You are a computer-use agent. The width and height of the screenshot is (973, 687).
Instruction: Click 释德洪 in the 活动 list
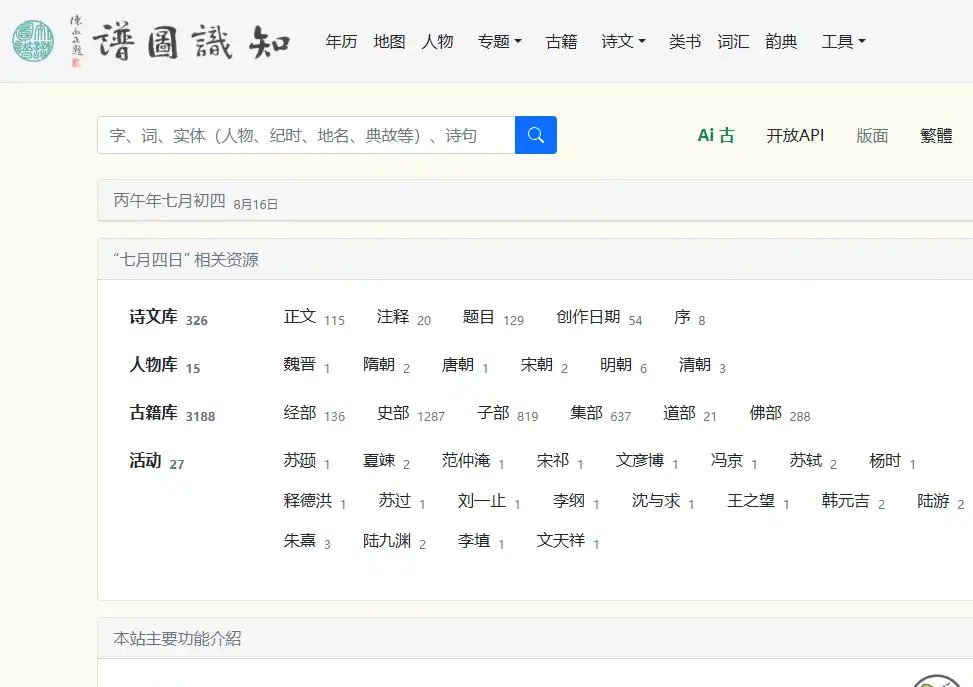(308, 501)
